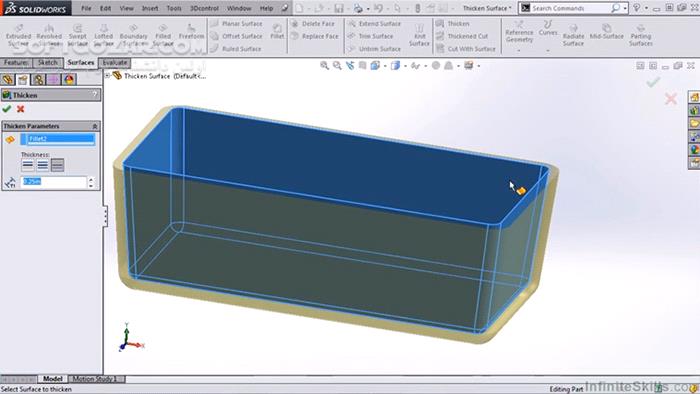
Task: Expand Thicken Surface flyout tree
Action: pyautogui.click(x=108, y=76)
